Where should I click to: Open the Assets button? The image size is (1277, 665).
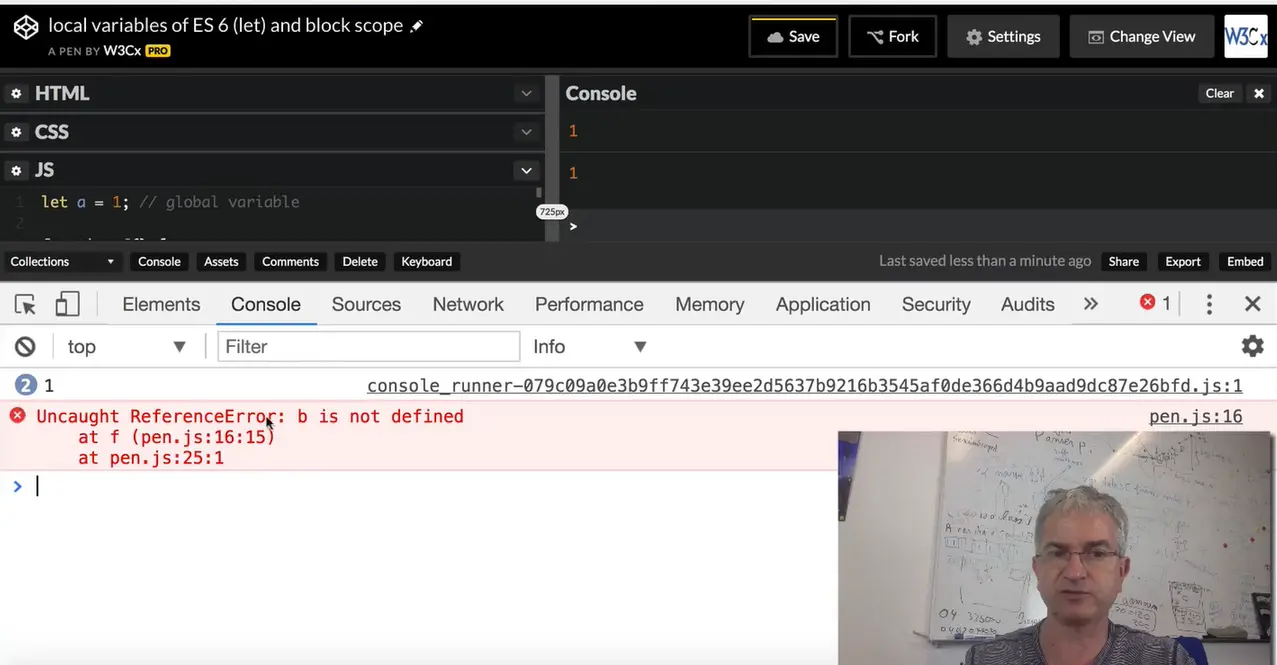pos(221,261)
